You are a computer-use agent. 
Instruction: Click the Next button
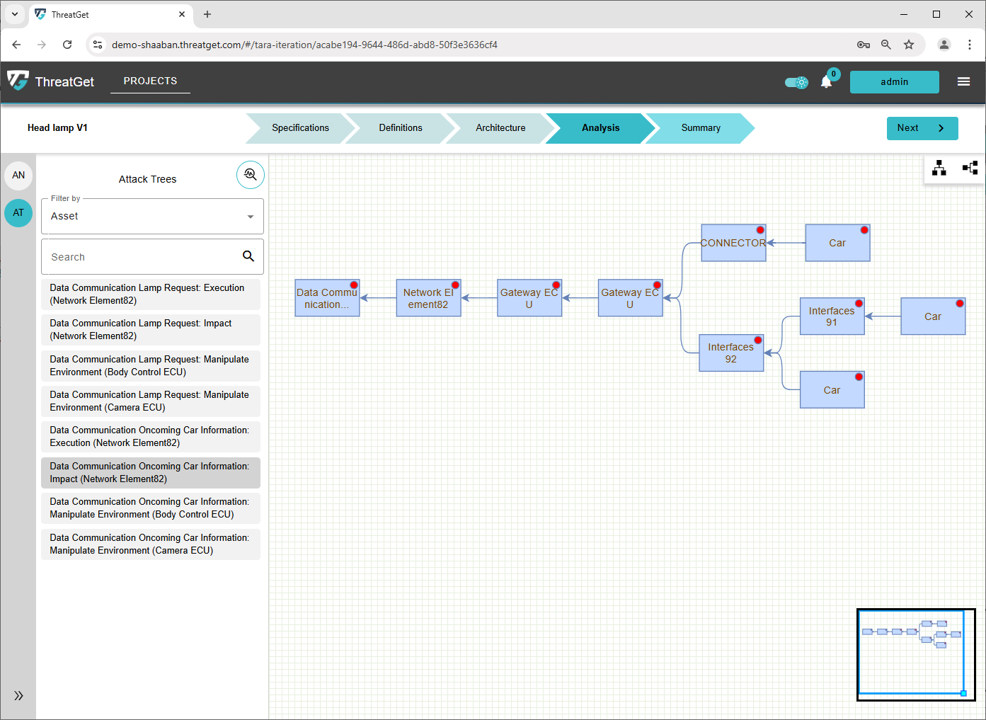pyautogui.click(x=921, y=128)
